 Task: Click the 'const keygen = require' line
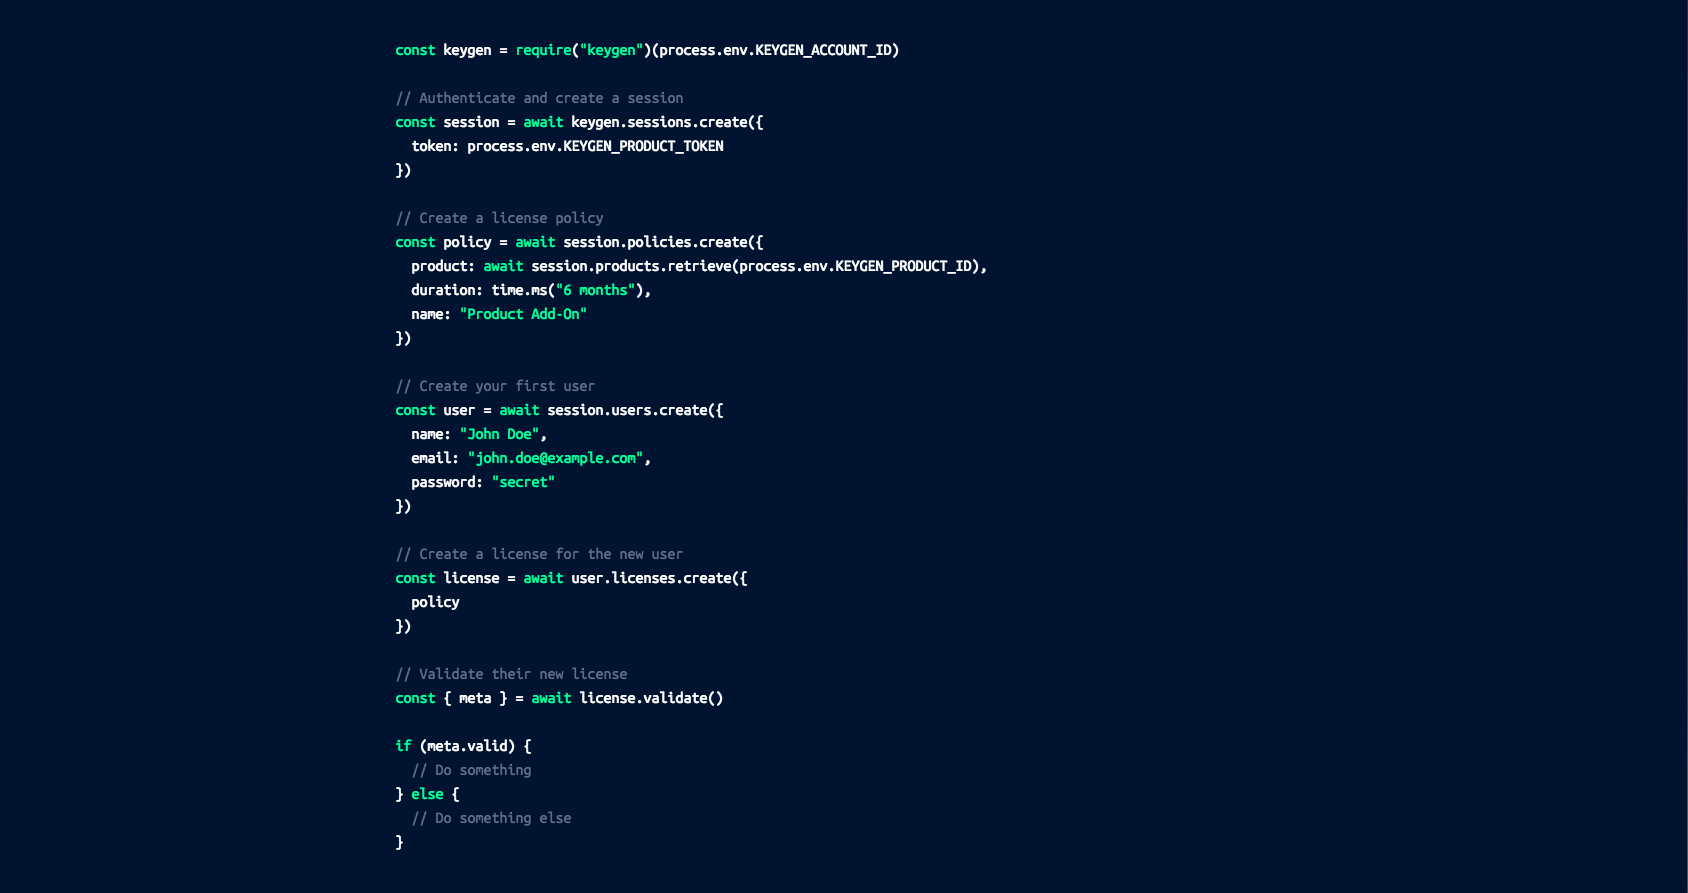pos(647,50)
